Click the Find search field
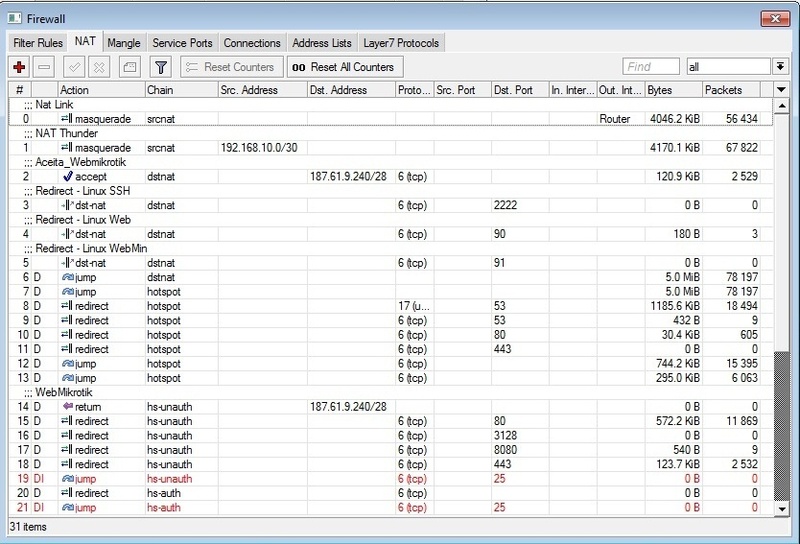800x544 pixels. tap(651, 66)
